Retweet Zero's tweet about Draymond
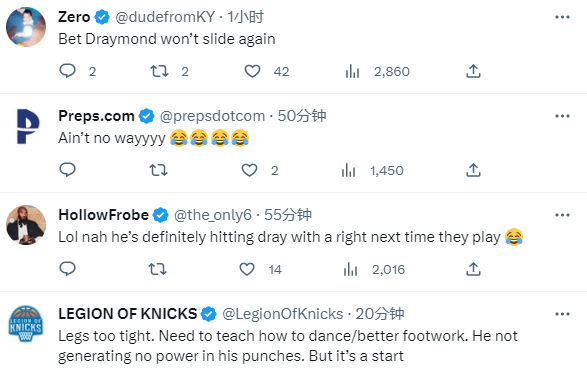The width and height of the screenshot is (587, 371). (159, 71)
